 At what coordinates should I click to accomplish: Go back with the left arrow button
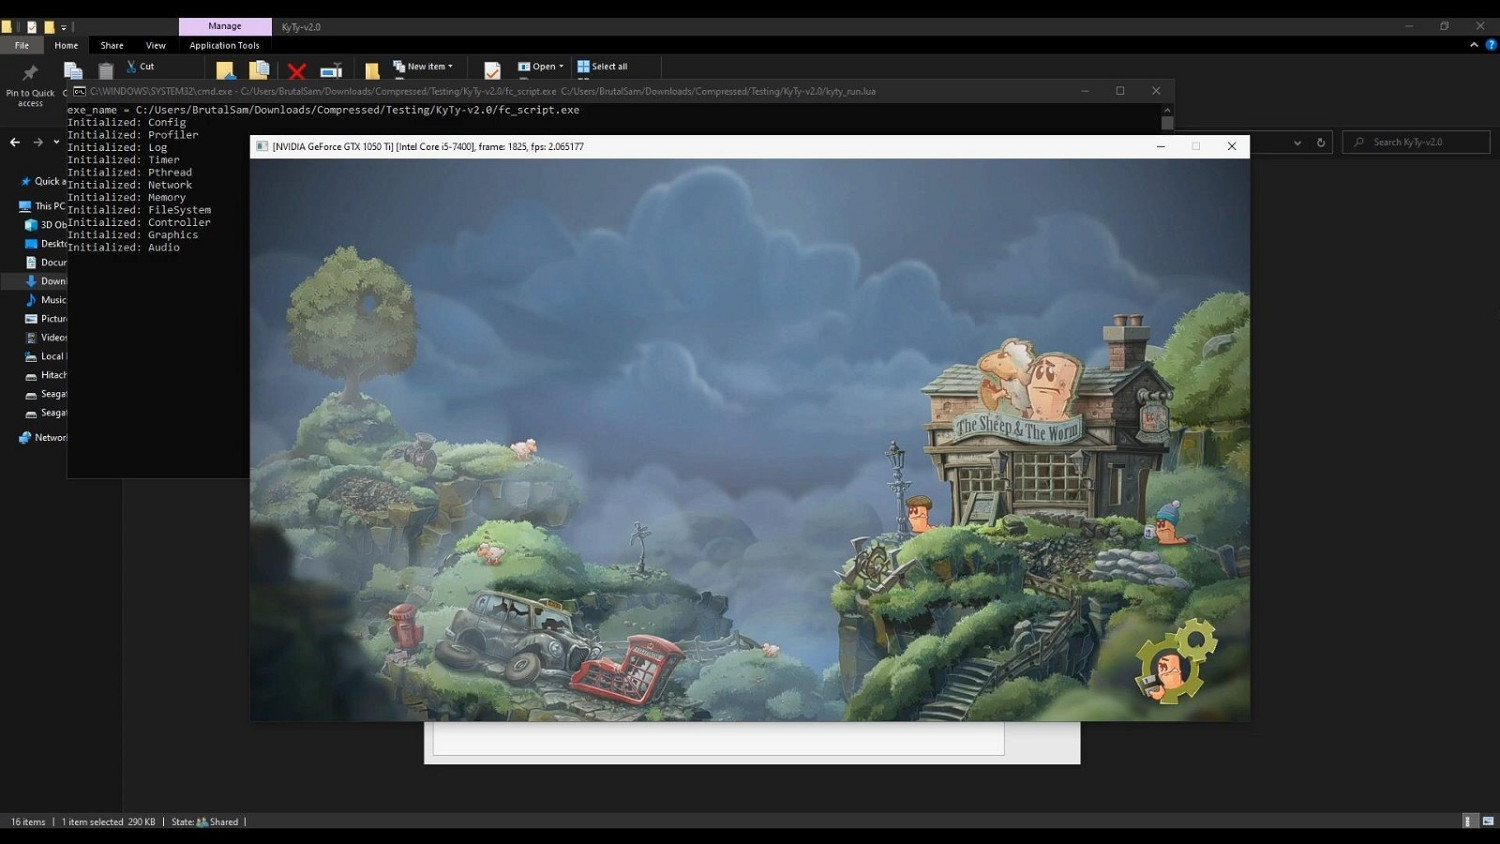click(15, 143)
